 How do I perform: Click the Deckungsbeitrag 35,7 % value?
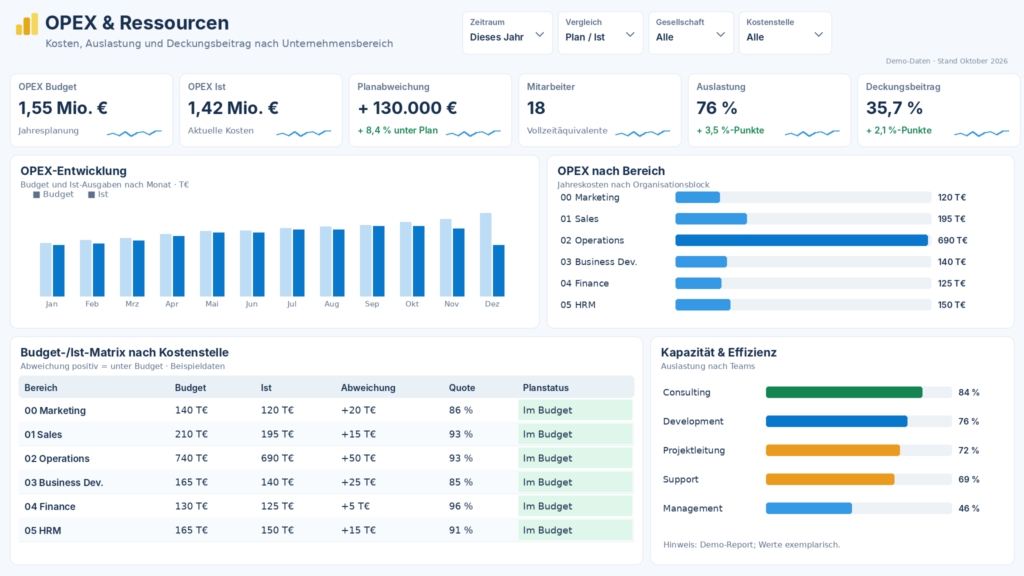(894, 108)
